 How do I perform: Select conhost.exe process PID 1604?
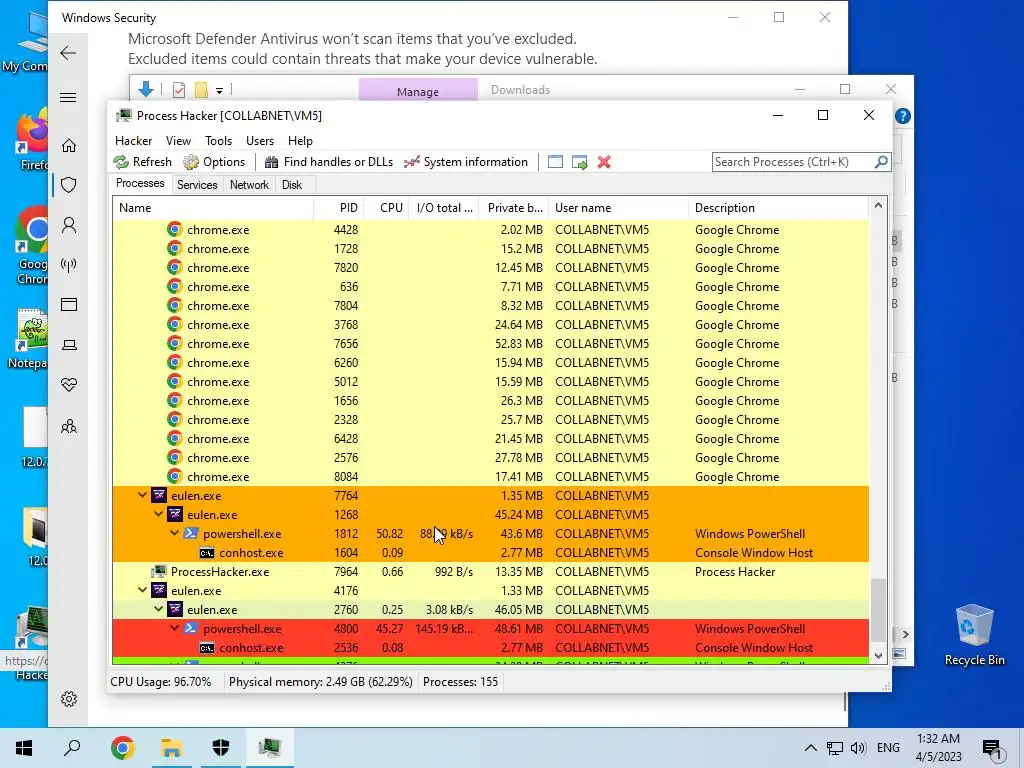(490, 552)
